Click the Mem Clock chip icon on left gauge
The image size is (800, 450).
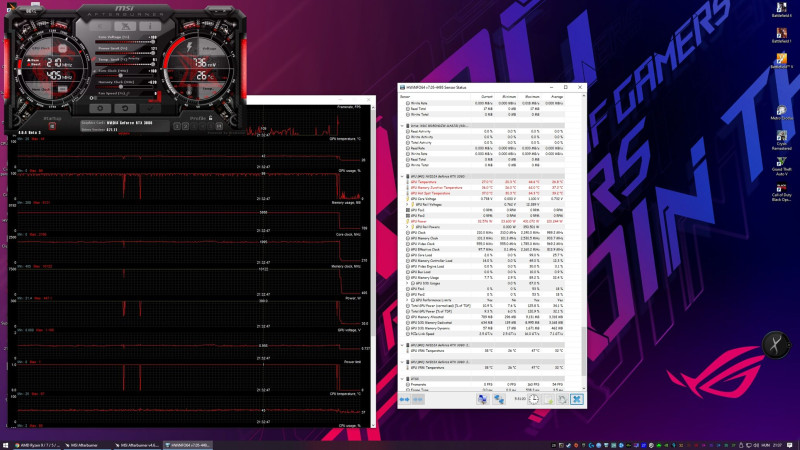pos(62,89)
